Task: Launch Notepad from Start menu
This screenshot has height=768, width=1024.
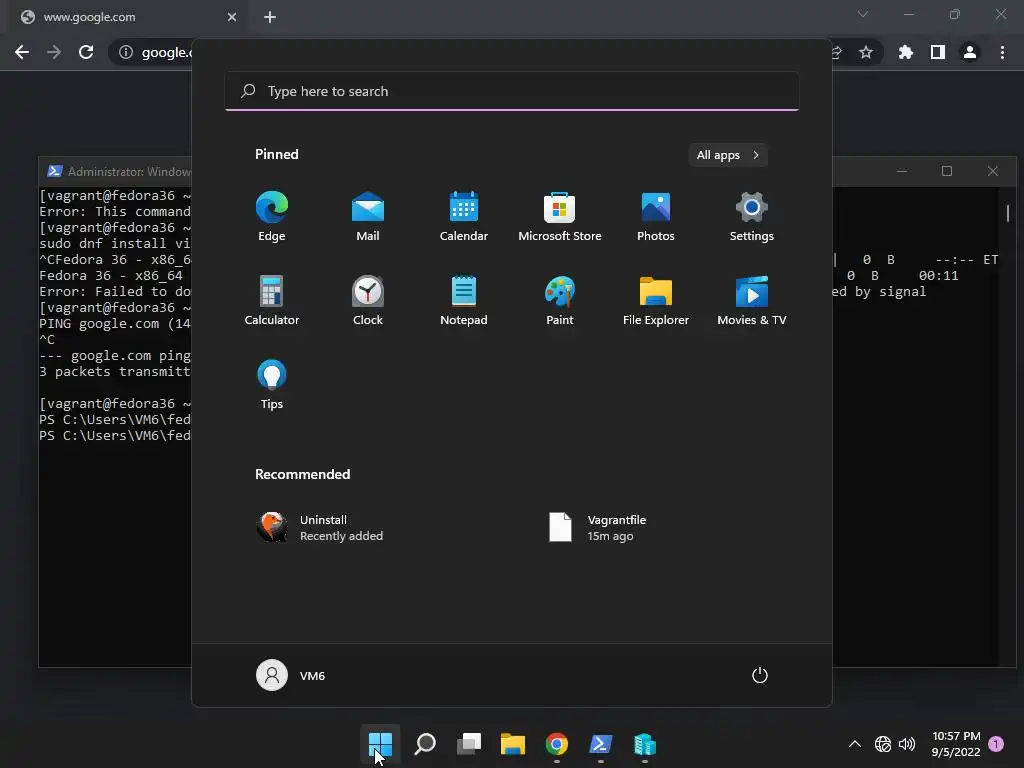Action: coord(464,300)
